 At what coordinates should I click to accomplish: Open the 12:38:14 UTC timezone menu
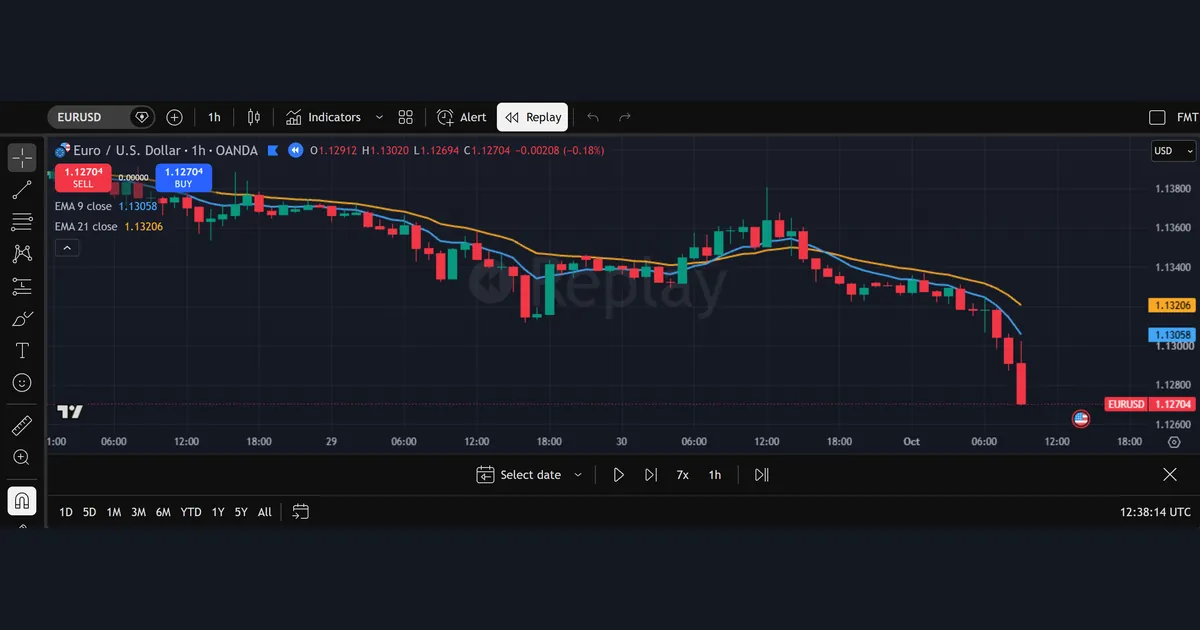click(x=1156, y=512)
